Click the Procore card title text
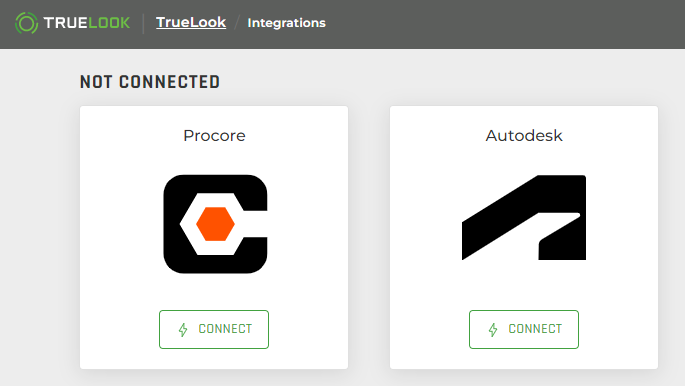 click(214, 136)
